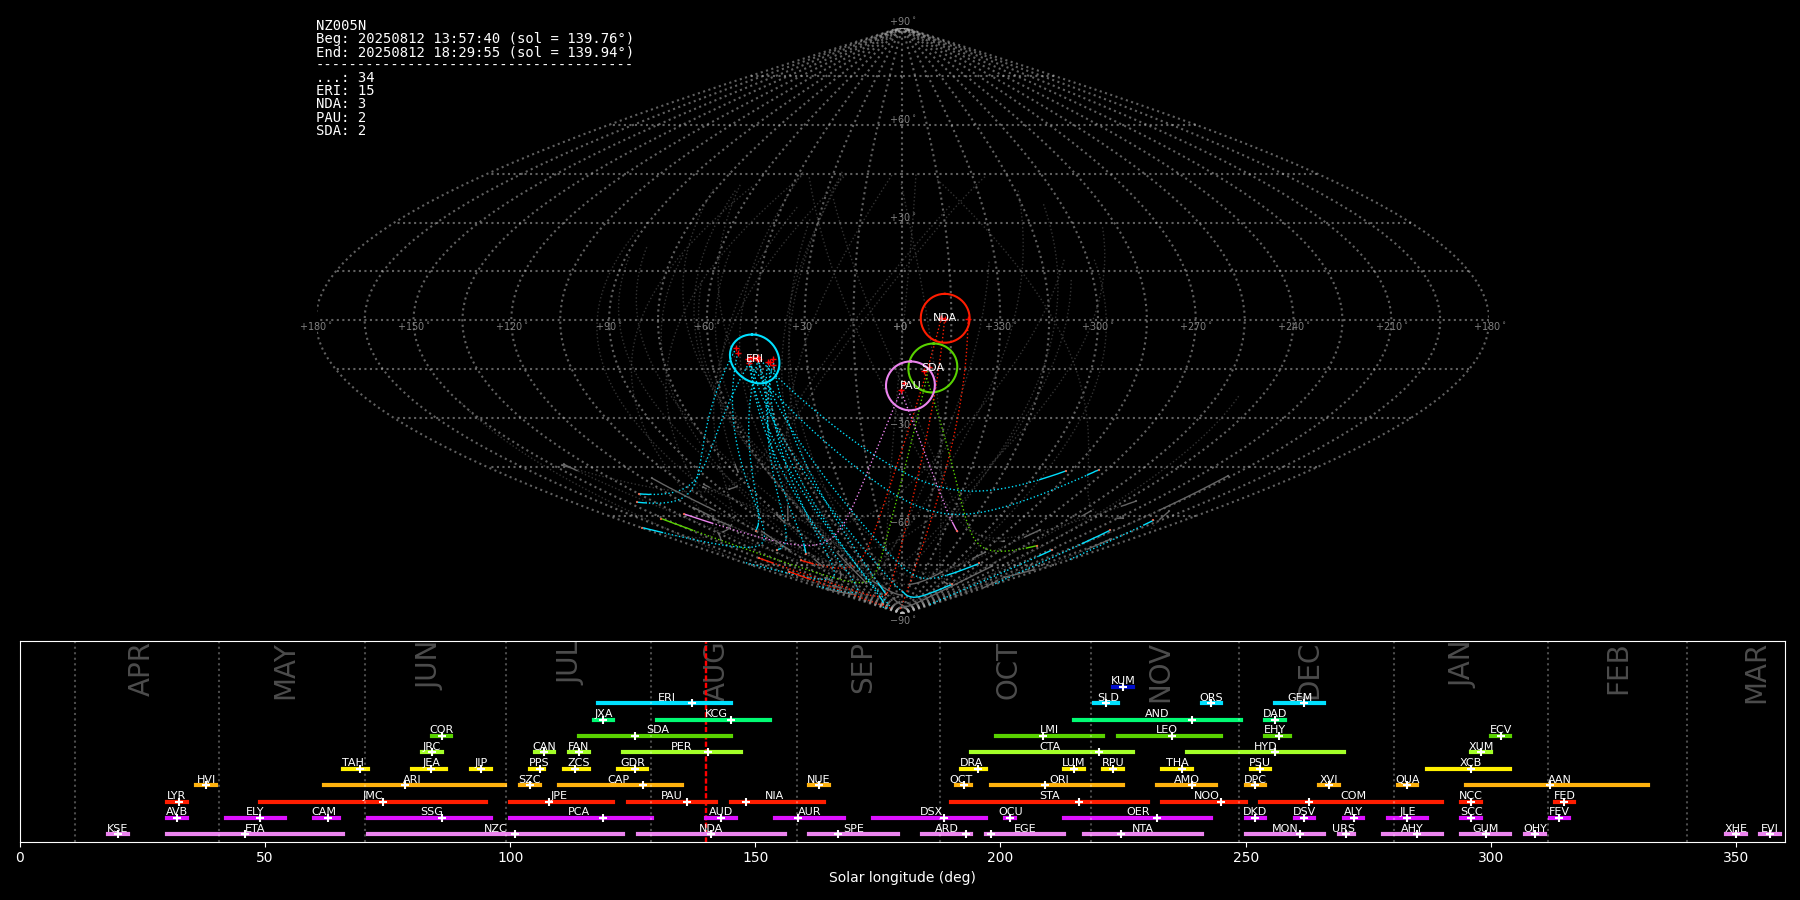This screenshot has height=900, width=1800.
Task: Click the pink NDA activity bar in timeline
Action: (711, 834)
